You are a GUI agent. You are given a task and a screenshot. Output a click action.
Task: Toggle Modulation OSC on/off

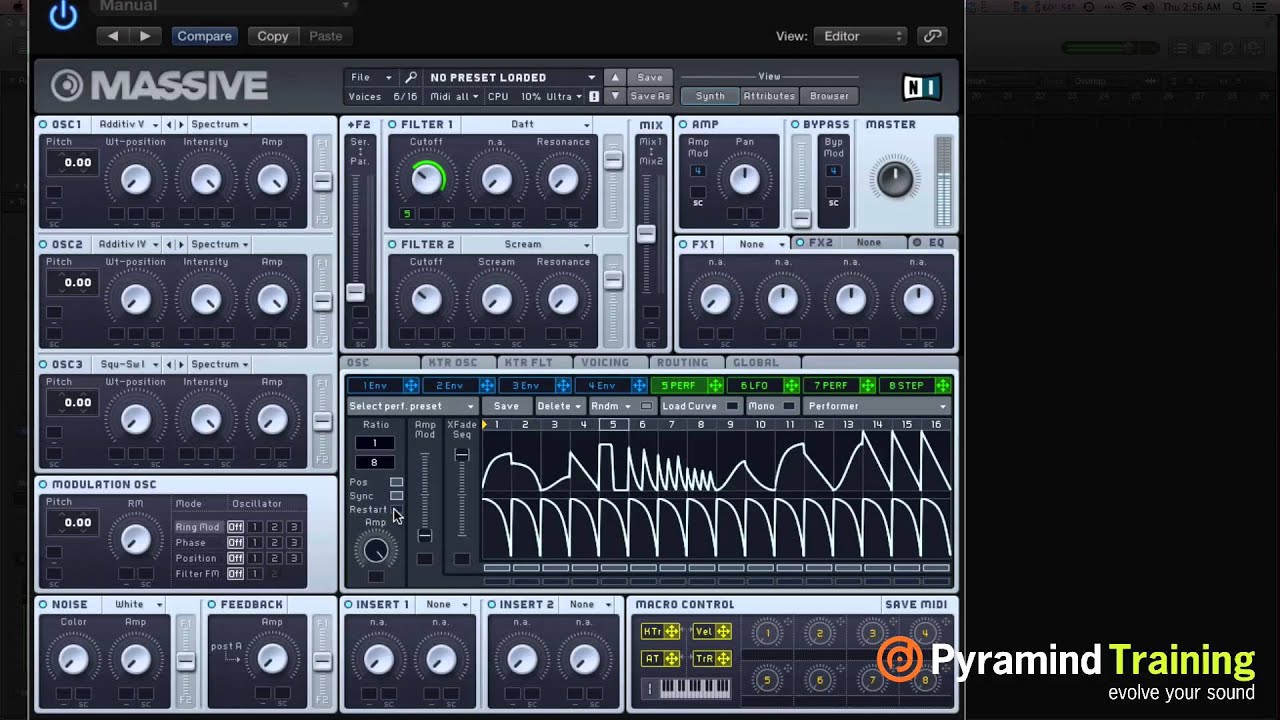[43, 485]
